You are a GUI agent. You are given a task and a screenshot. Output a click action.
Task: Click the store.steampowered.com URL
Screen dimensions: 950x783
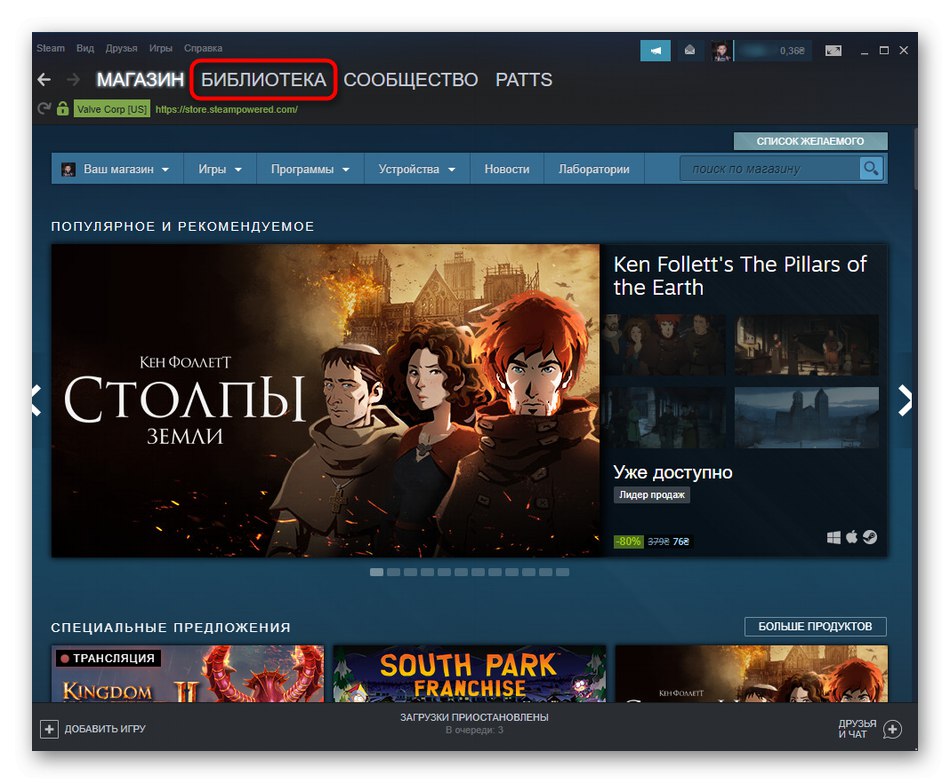(227, 110)
